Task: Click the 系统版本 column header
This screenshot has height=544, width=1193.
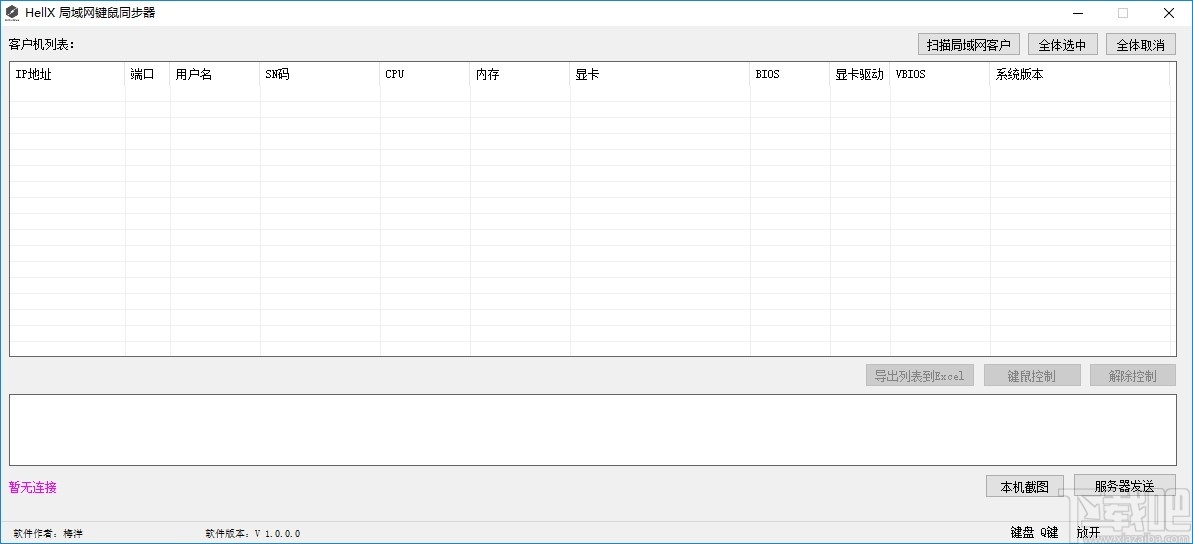Action: click(1080, 75)
